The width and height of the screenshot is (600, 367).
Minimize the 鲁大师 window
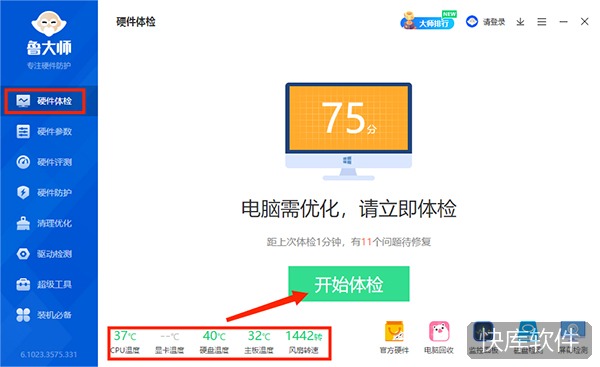[563, 22]
